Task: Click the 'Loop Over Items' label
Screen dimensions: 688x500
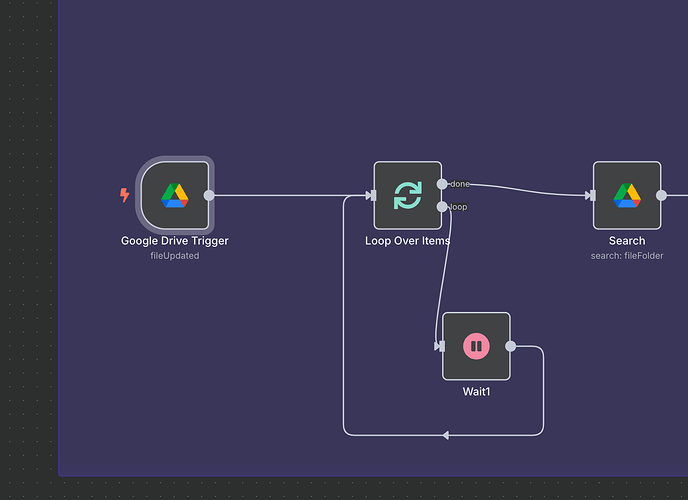Action: point(408,241)
